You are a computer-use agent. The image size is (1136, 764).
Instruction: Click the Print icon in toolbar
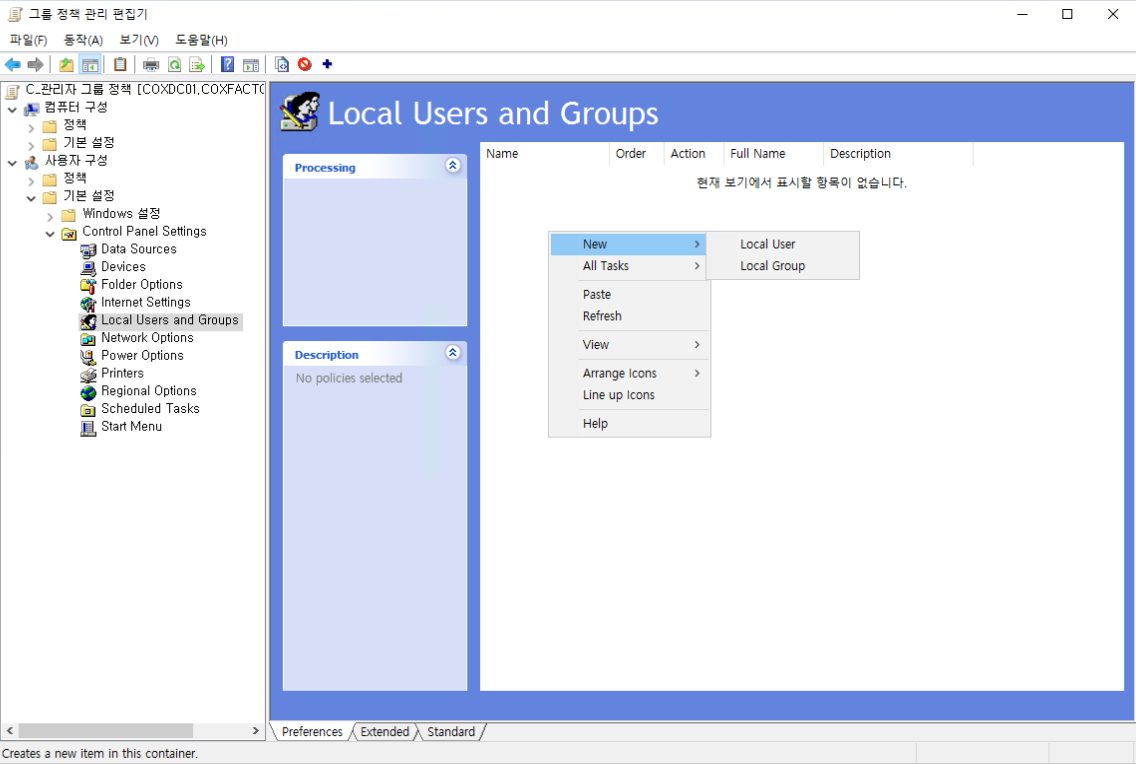pyautogui.click(x=151, y=64)
